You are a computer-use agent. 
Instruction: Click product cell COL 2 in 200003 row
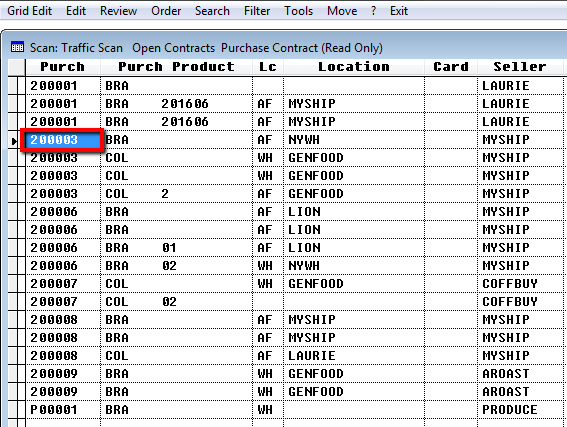pos(176,194)
